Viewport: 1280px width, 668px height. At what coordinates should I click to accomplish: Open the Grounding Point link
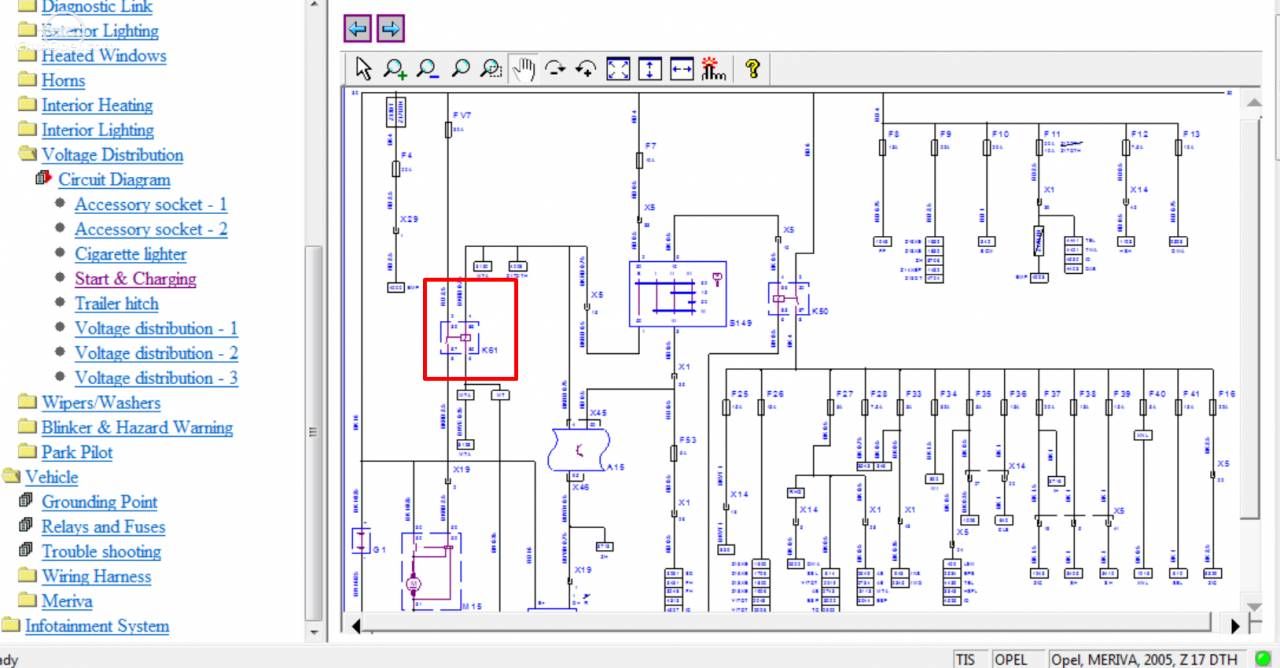click(x=100, y=502)
